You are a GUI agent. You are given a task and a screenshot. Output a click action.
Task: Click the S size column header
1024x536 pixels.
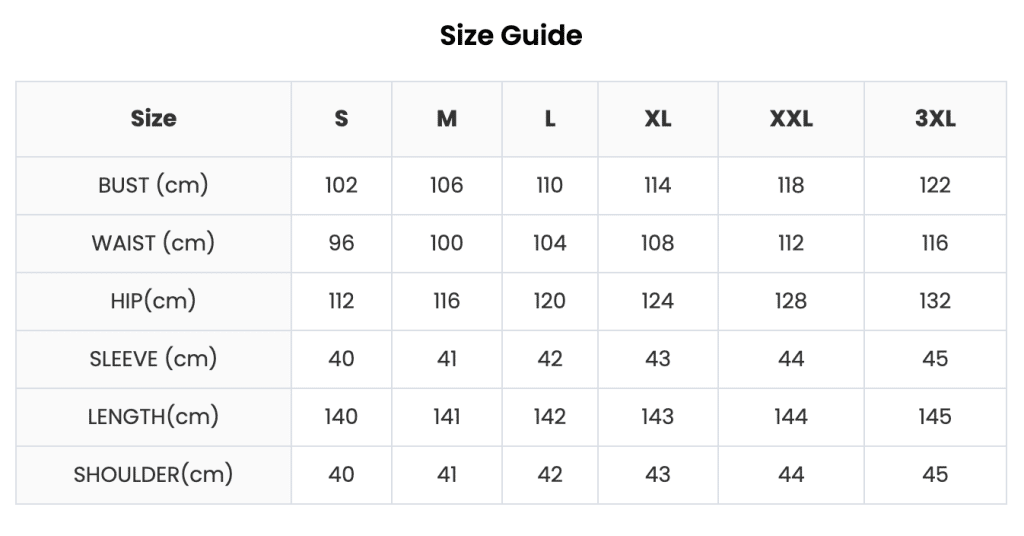point(342,119)
